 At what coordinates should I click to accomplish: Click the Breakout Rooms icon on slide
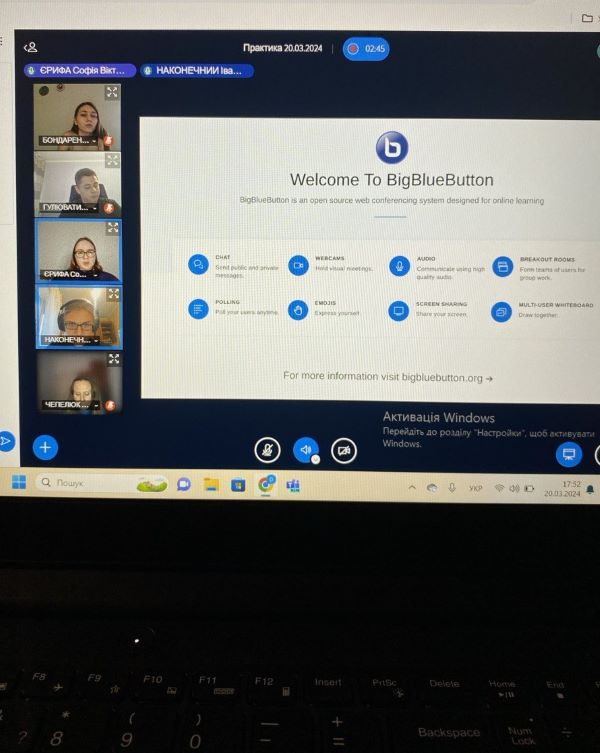coord(502,267)
